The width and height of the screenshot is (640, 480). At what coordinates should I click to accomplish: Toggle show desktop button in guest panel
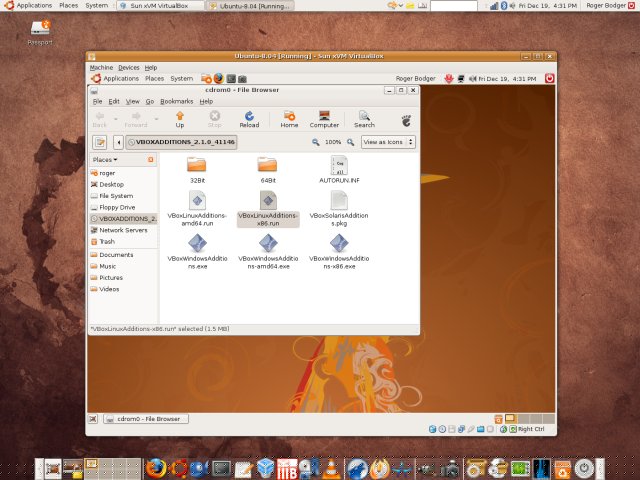point(93,419)
